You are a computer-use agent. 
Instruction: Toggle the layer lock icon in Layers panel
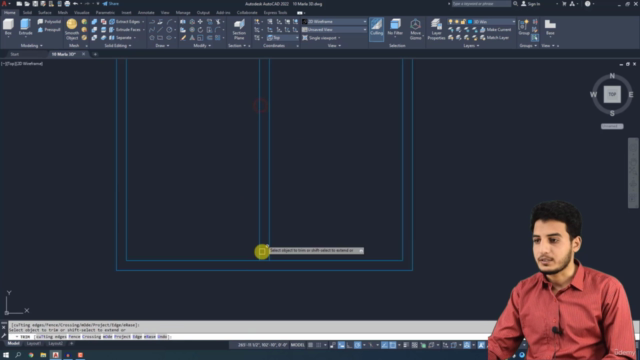point(463,22)
